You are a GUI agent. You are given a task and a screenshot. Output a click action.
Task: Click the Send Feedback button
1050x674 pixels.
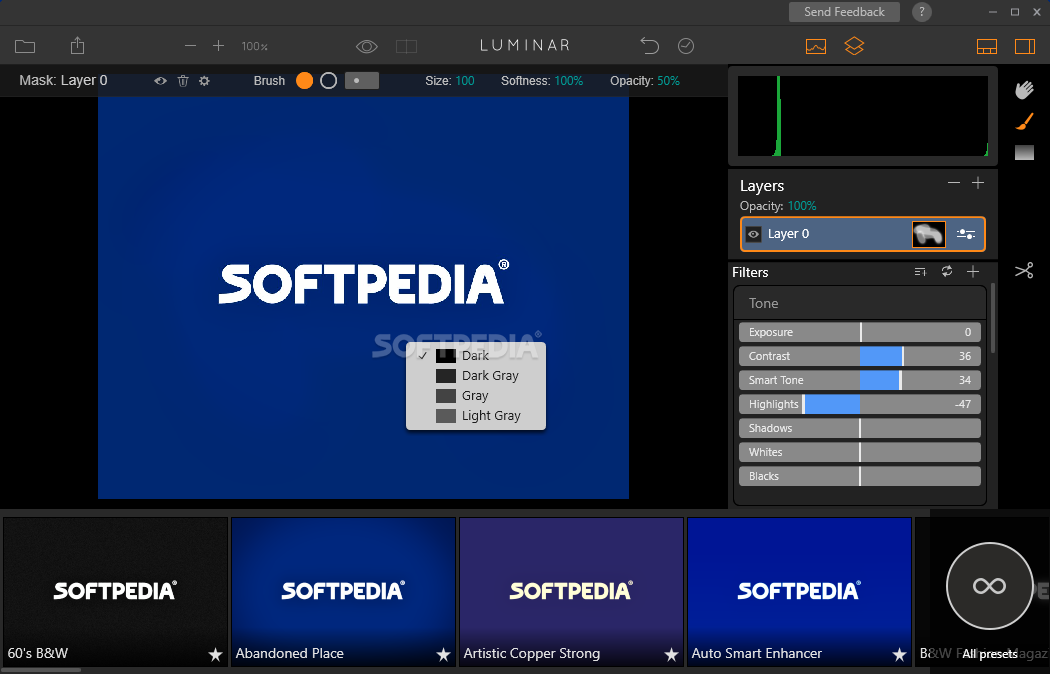844,12
